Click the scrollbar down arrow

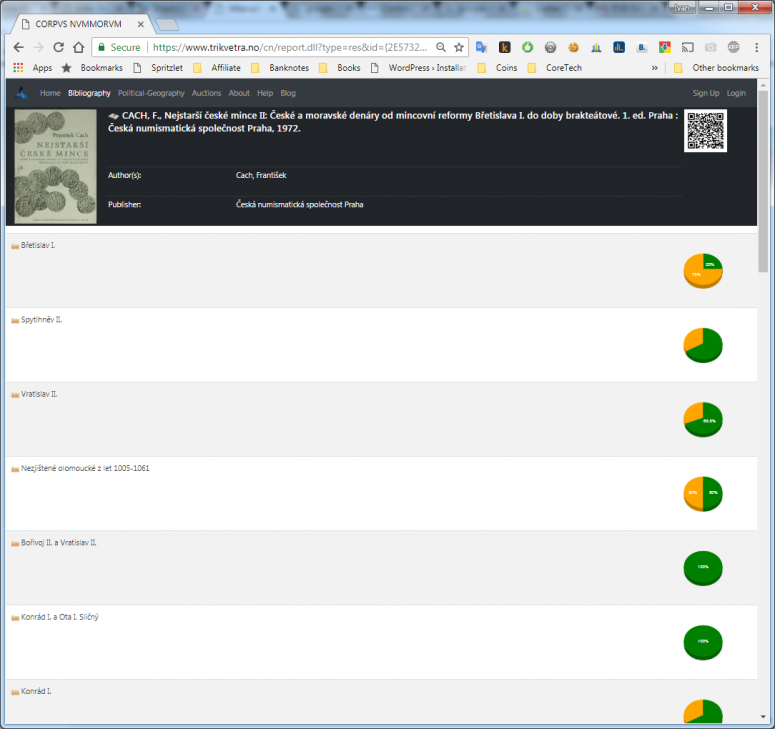click(763, 717)
